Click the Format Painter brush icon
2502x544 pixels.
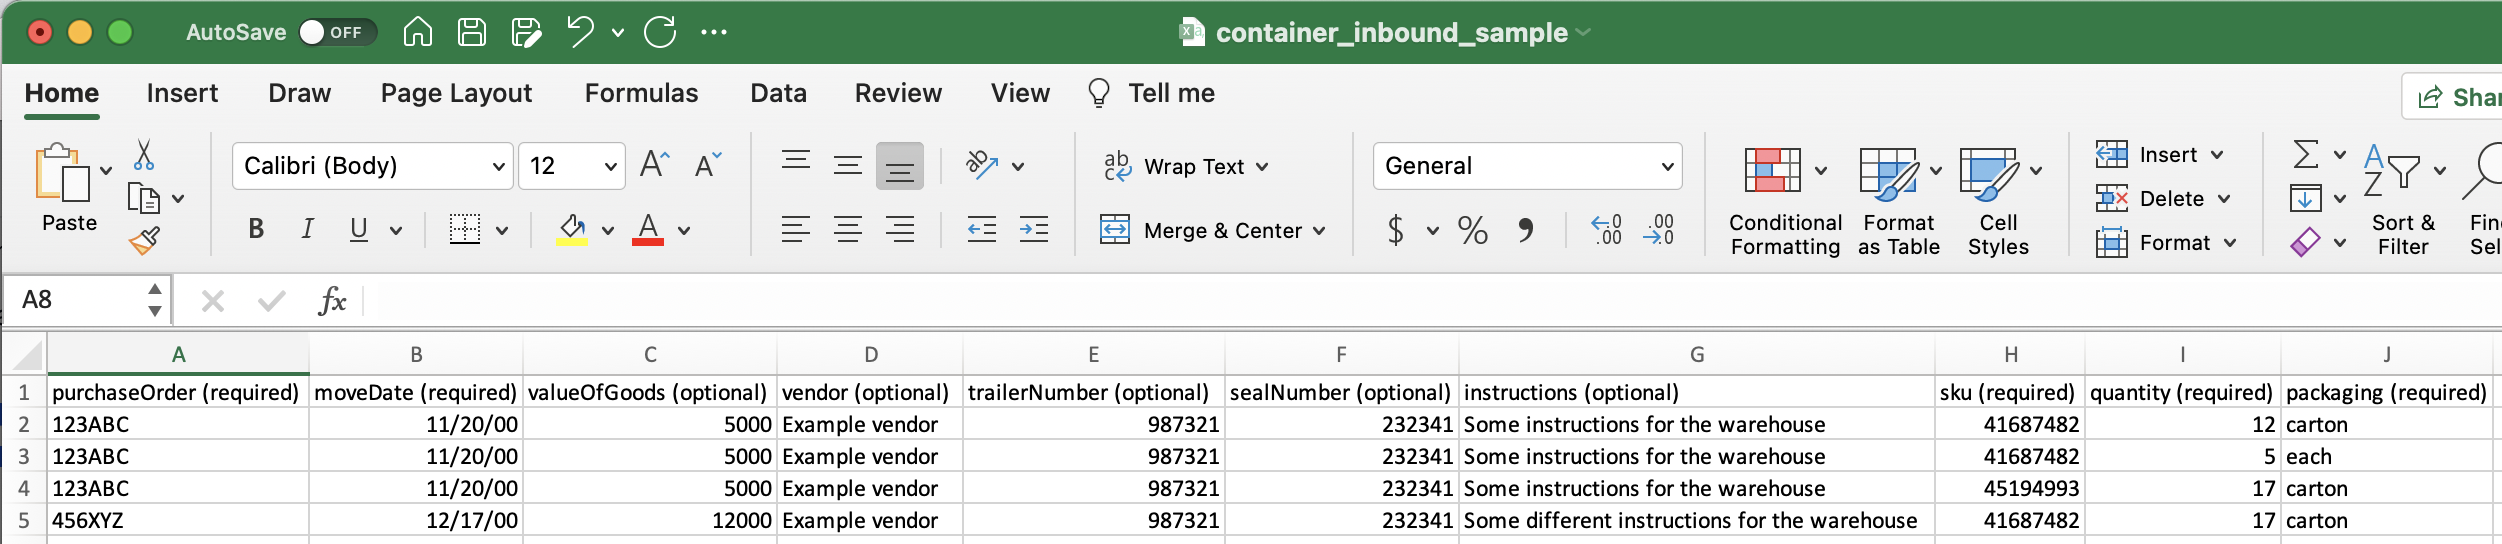coord(144,241)
